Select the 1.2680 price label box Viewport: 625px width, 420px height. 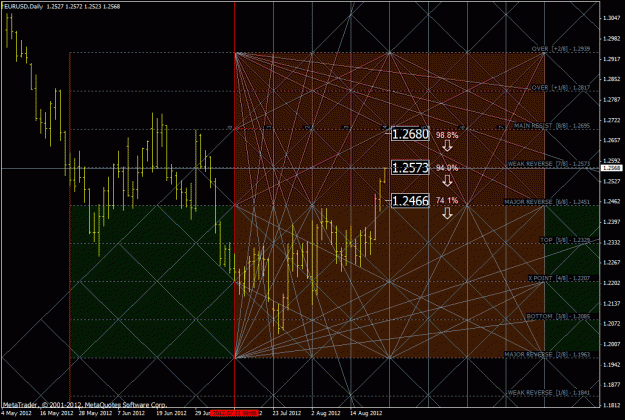click(x=410, y=134)
